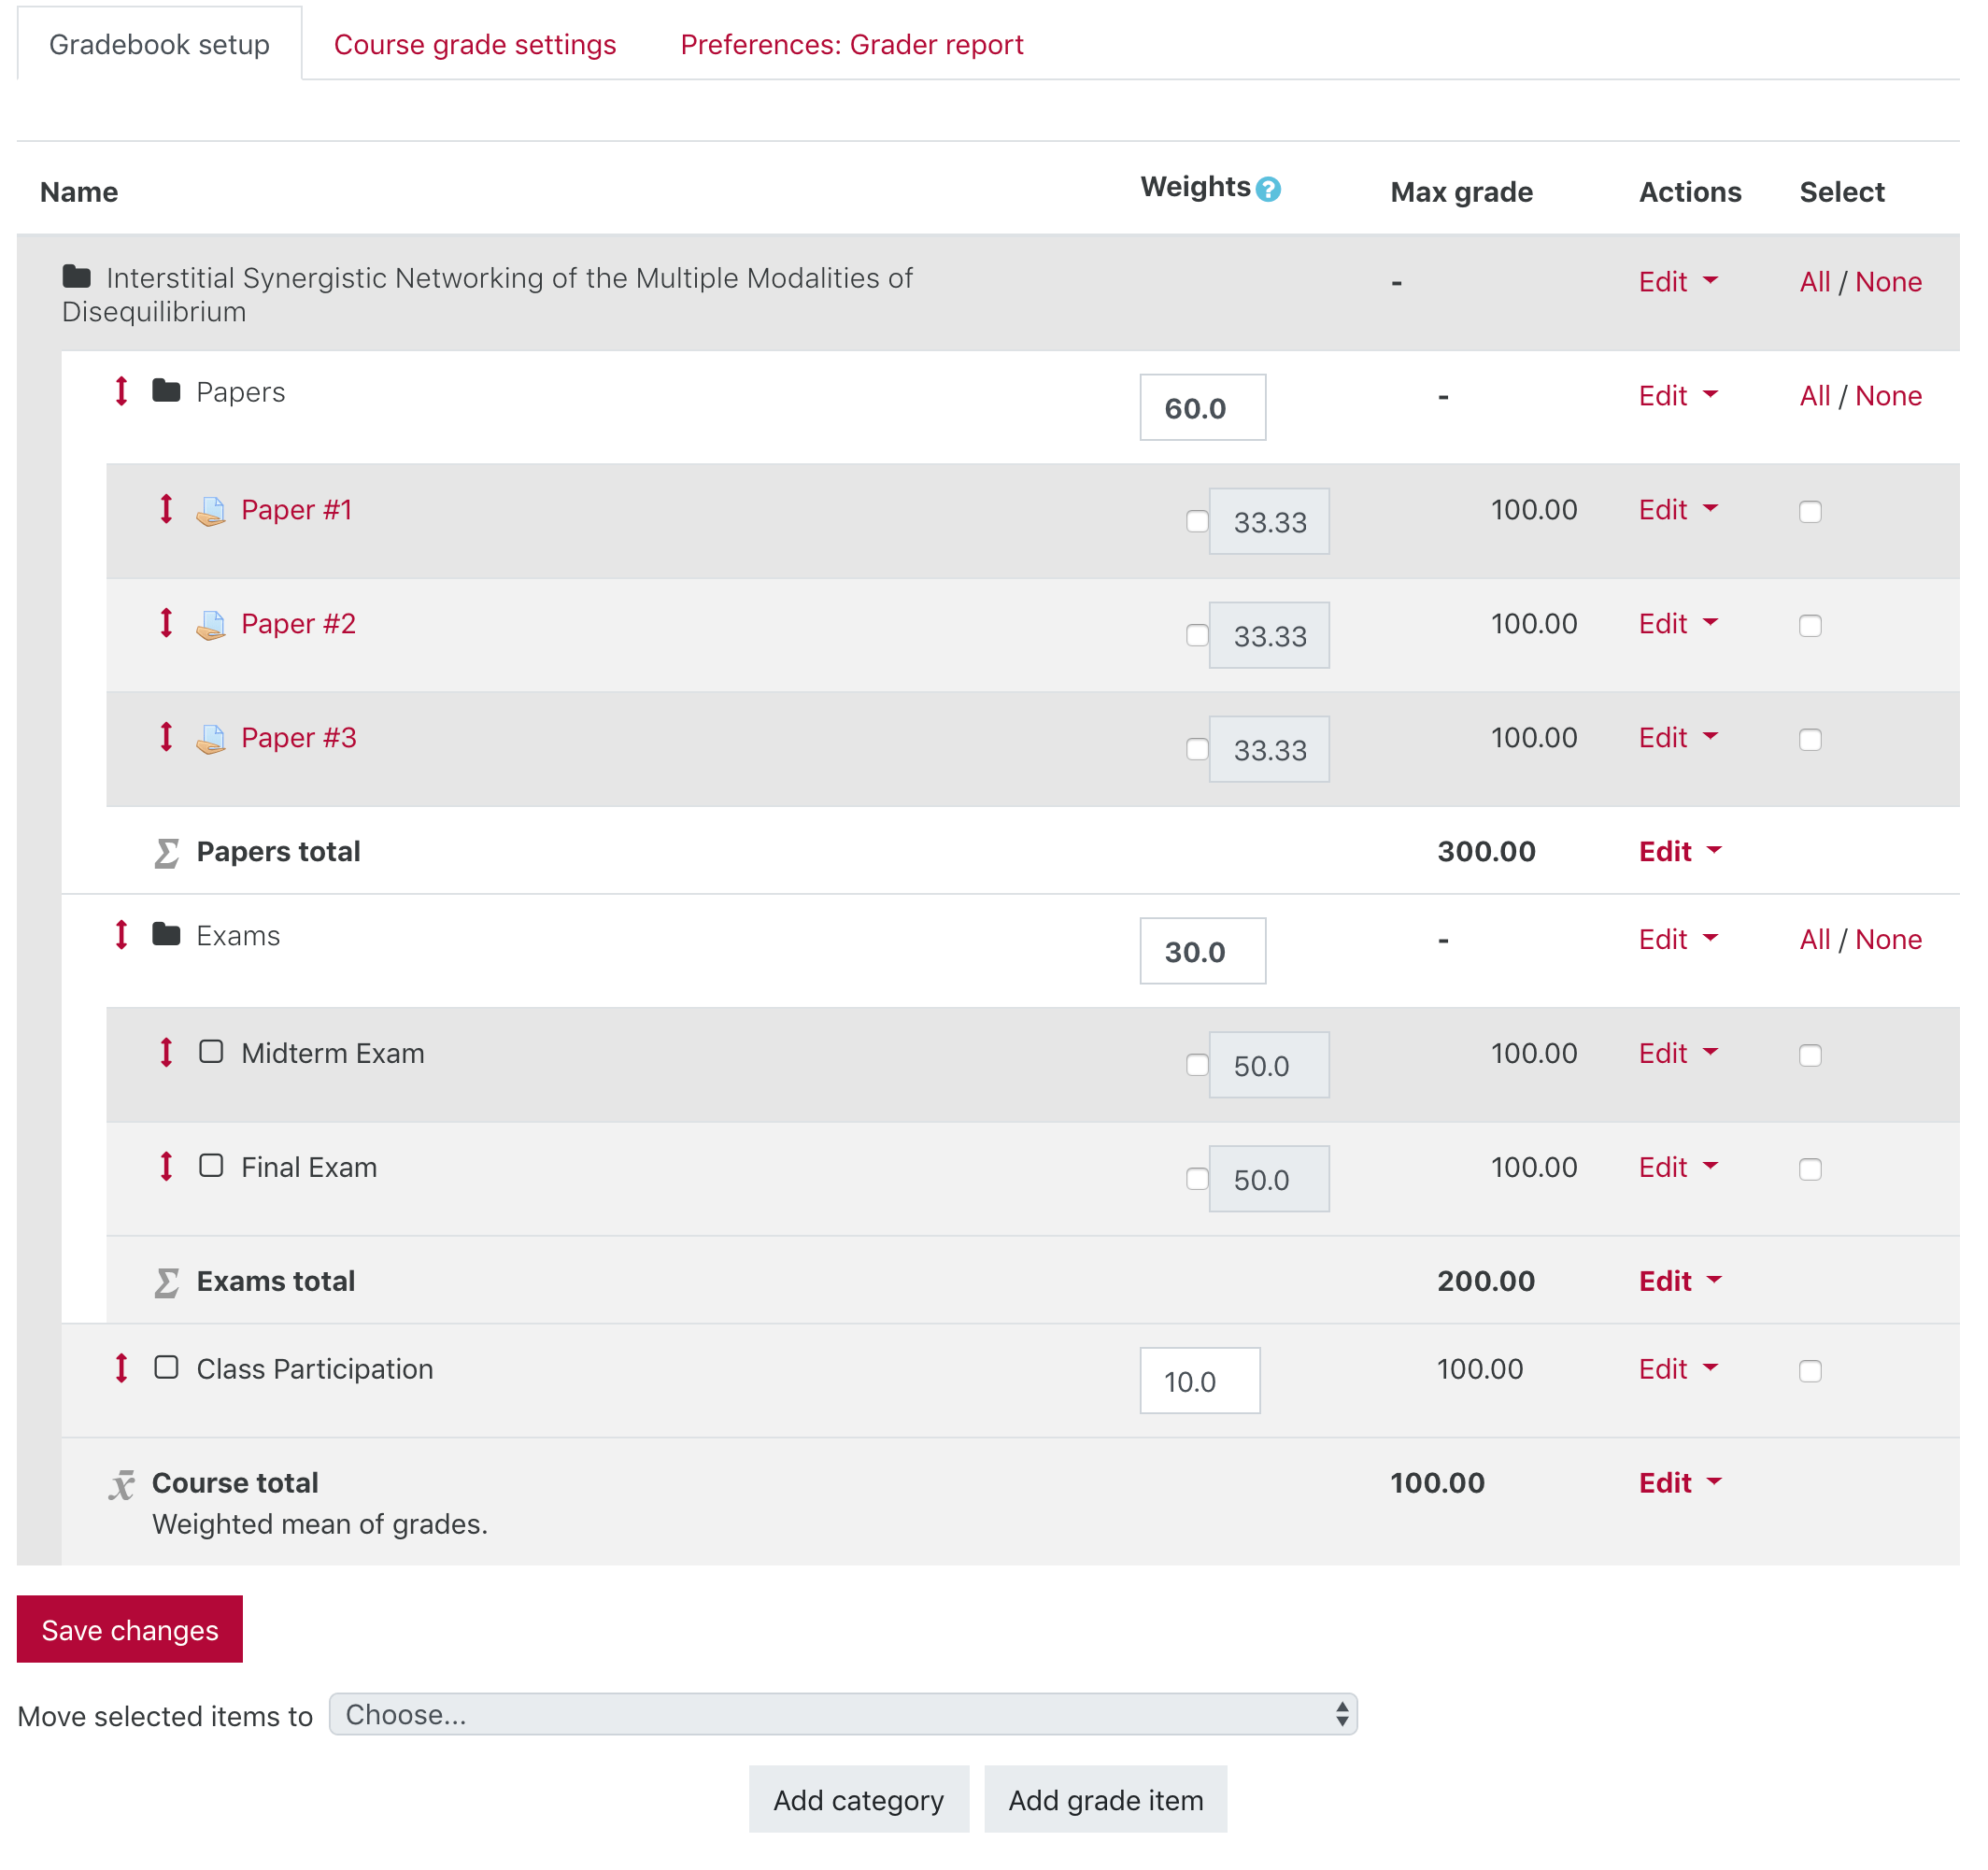Switch to the Course grade settings tab

click(476, 44)
